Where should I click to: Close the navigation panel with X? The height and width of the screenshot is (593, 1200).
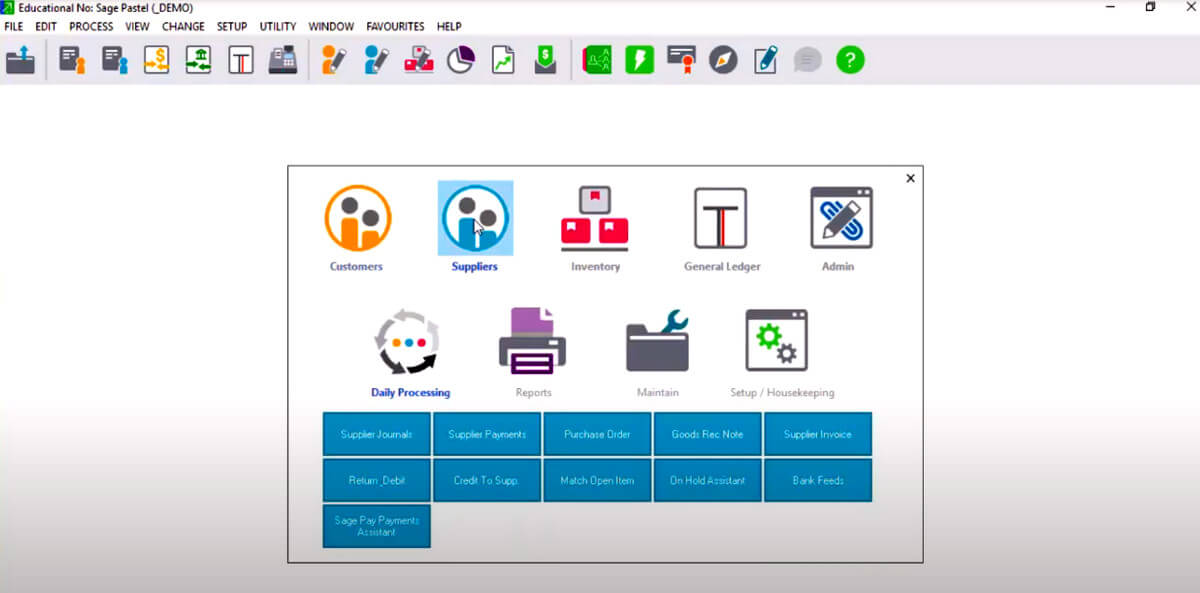pyautogui.click(x=910, y=178)
